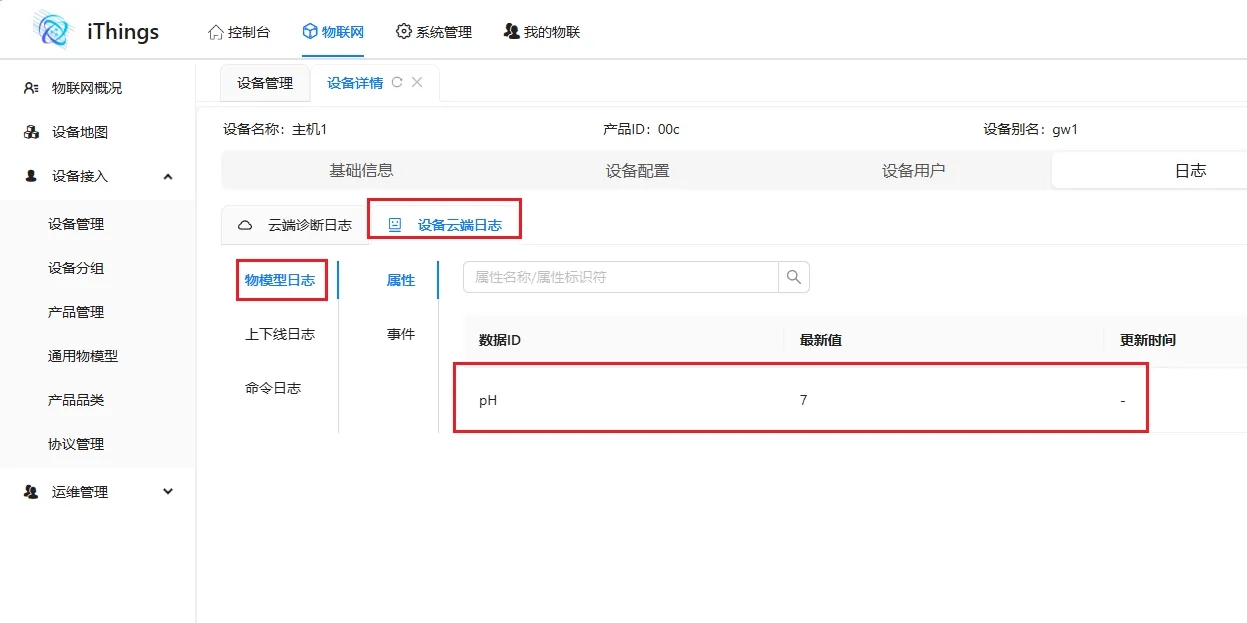
Task: Switch to the 事件 sub-tab
Action: click(x=400, y=334)
